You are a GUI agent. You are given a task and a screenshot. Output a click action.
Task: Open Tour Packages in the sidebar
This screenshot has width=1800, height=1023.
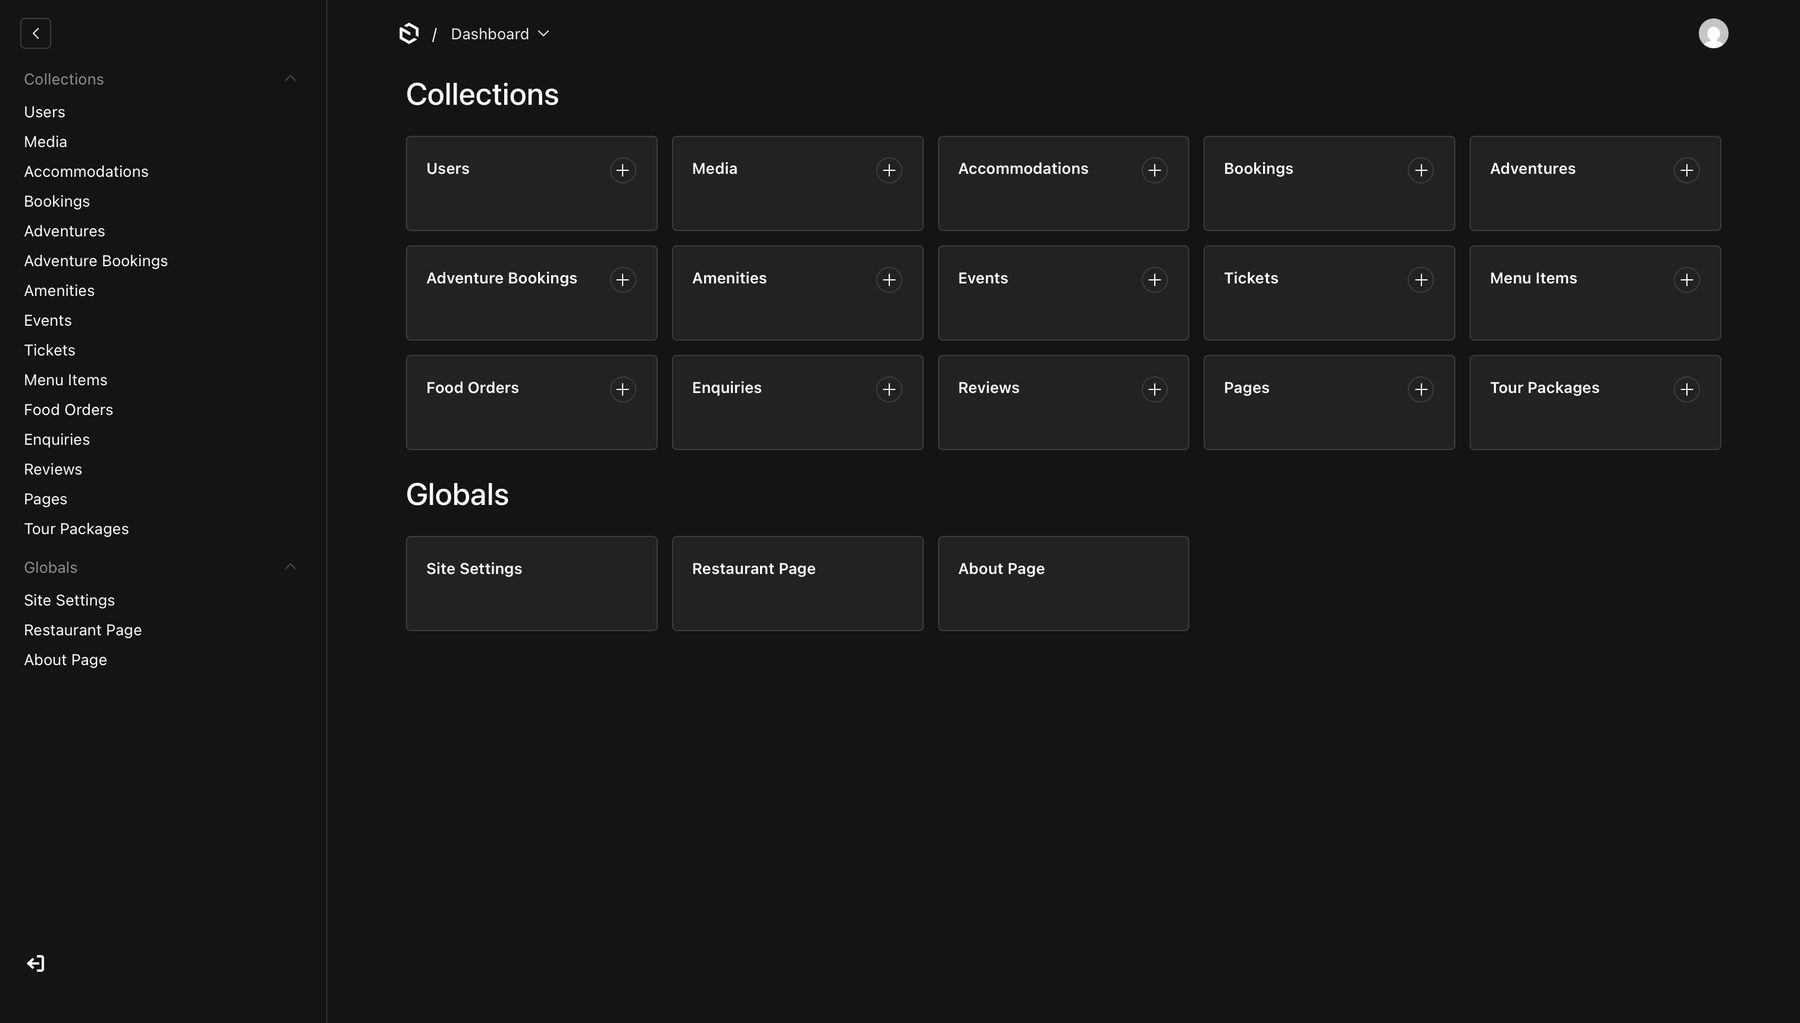tap(77, 529)
